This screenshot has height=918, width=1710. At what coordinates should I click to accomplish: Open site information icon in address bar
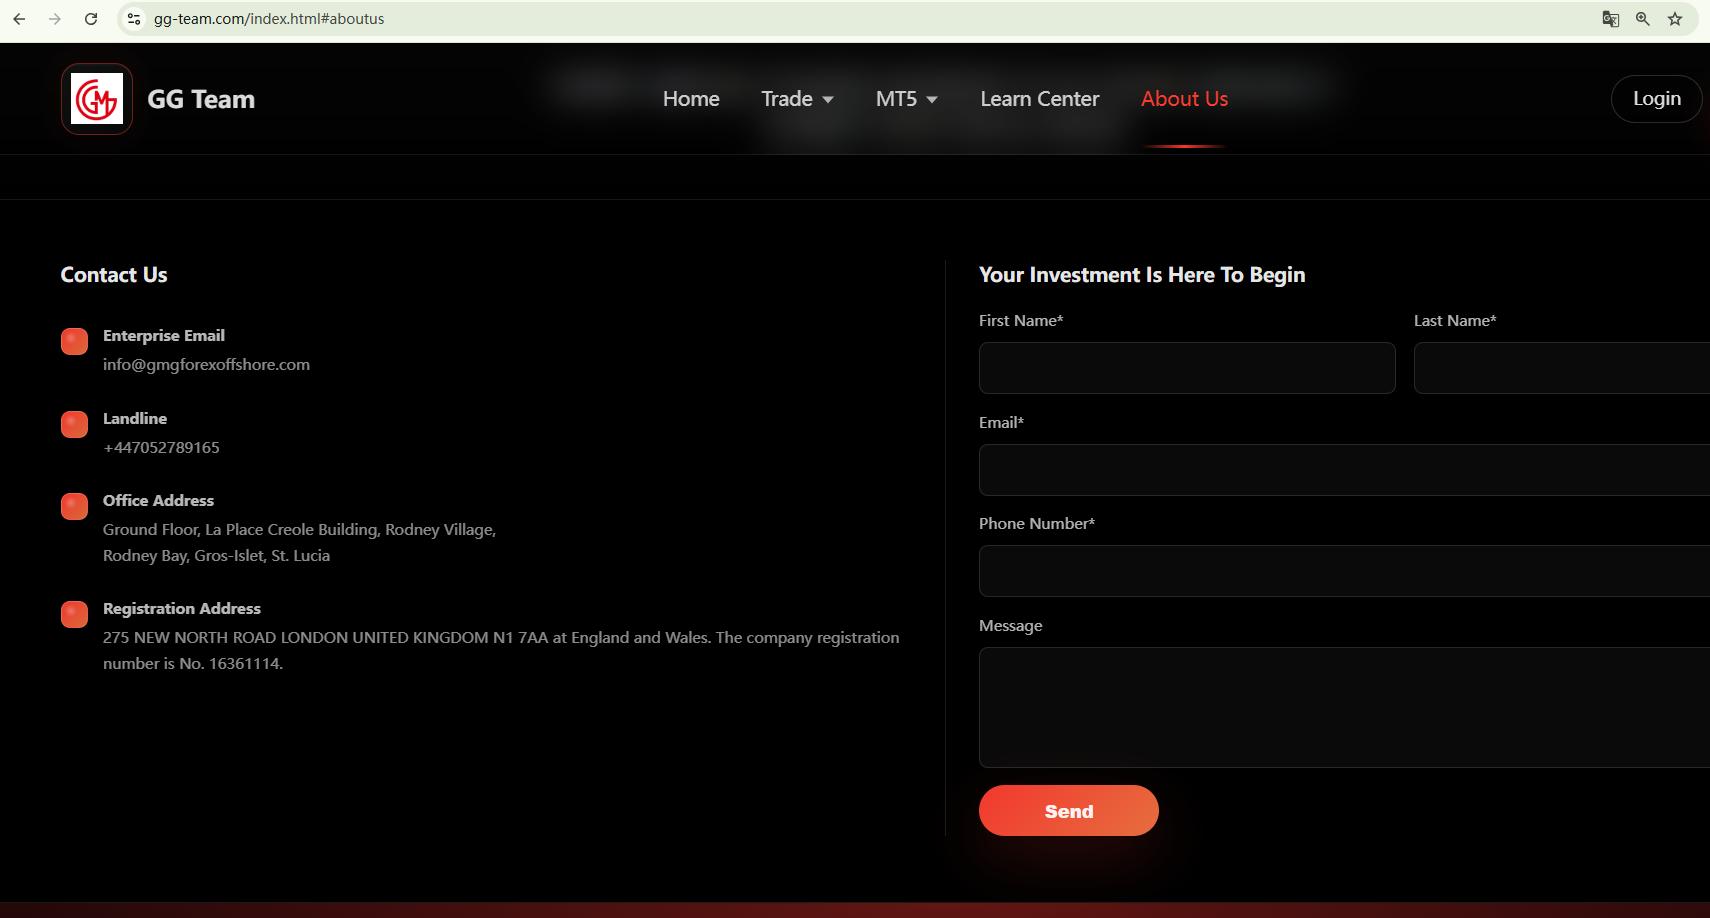tap(134, 19)
